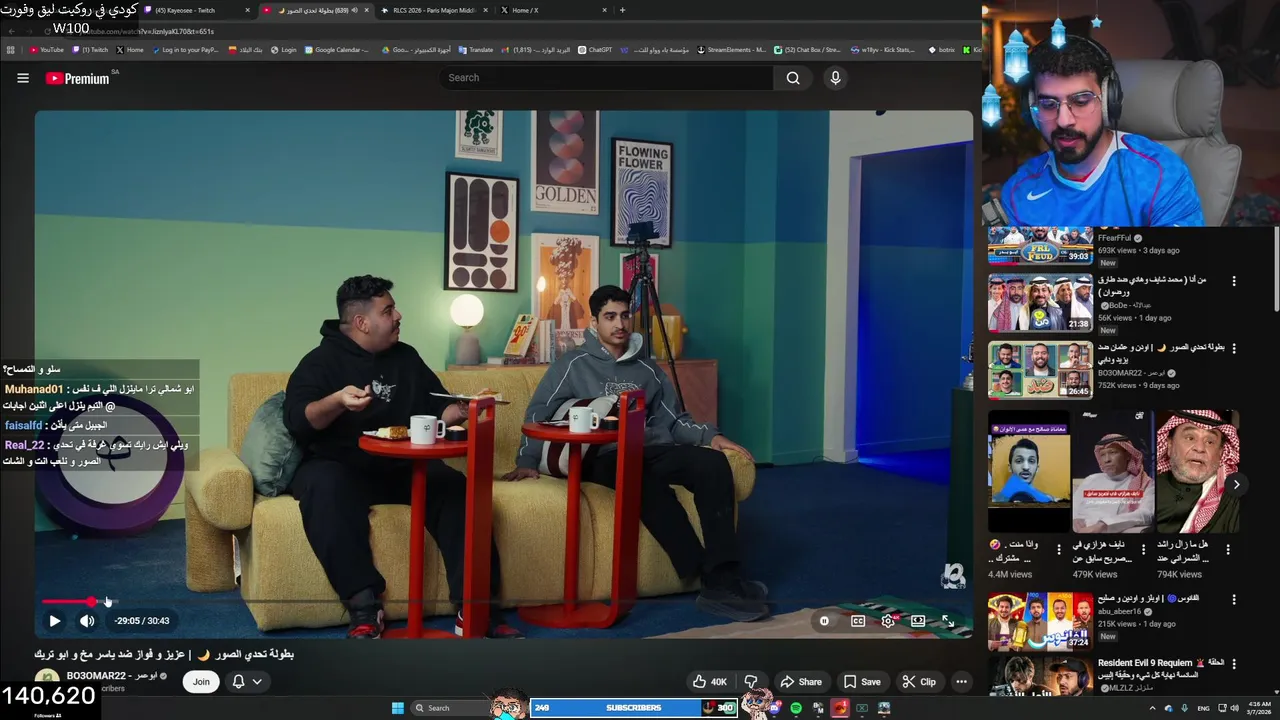
Task: Enter full screen mode
Action: (x=948, y=621)
